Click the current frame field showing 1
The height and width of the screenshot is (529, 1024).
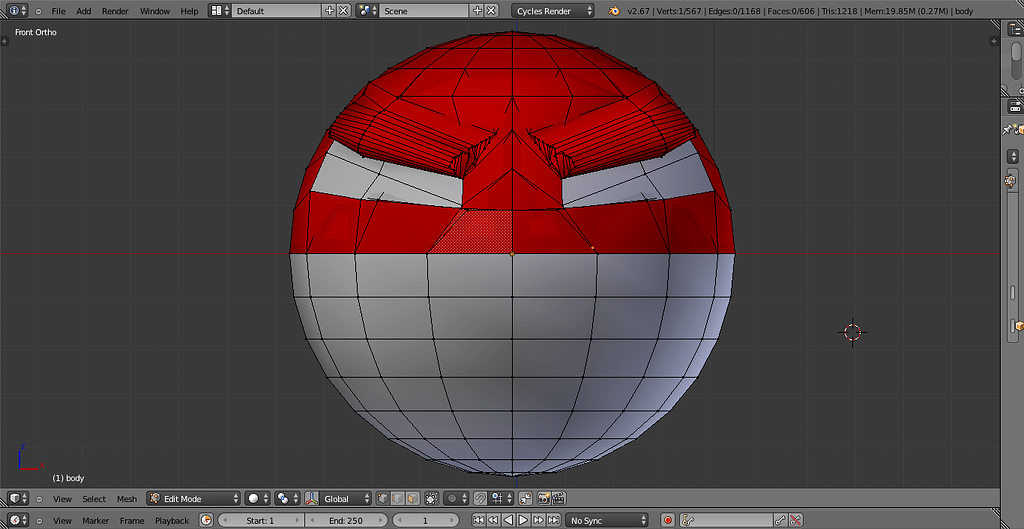424,520
